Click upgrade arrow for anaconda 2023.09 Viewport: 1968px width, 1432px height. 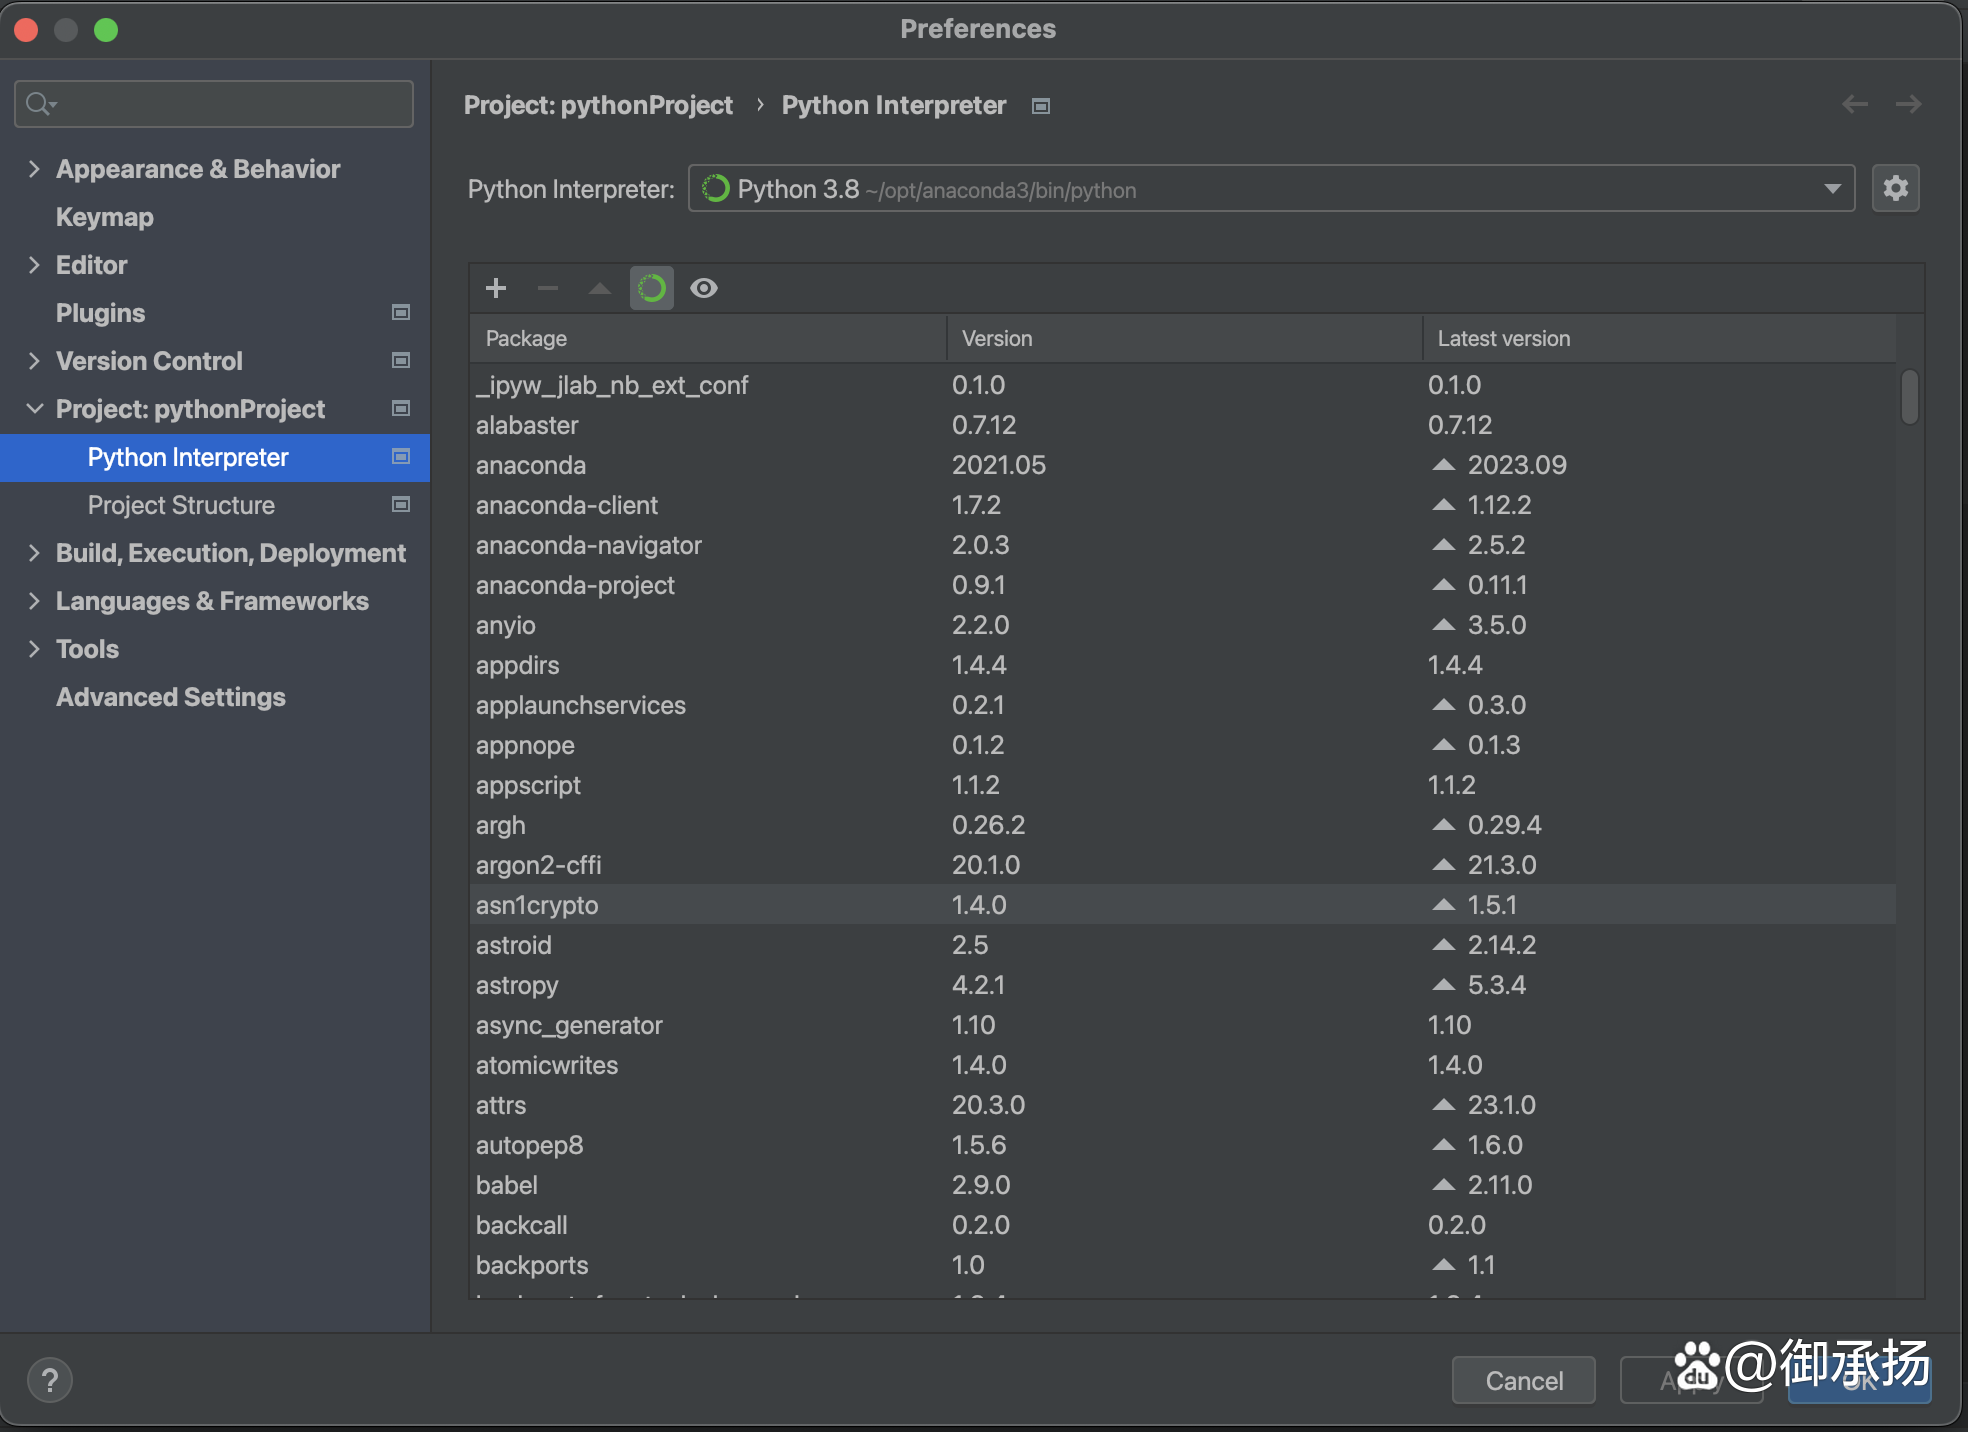point(1443,465)
